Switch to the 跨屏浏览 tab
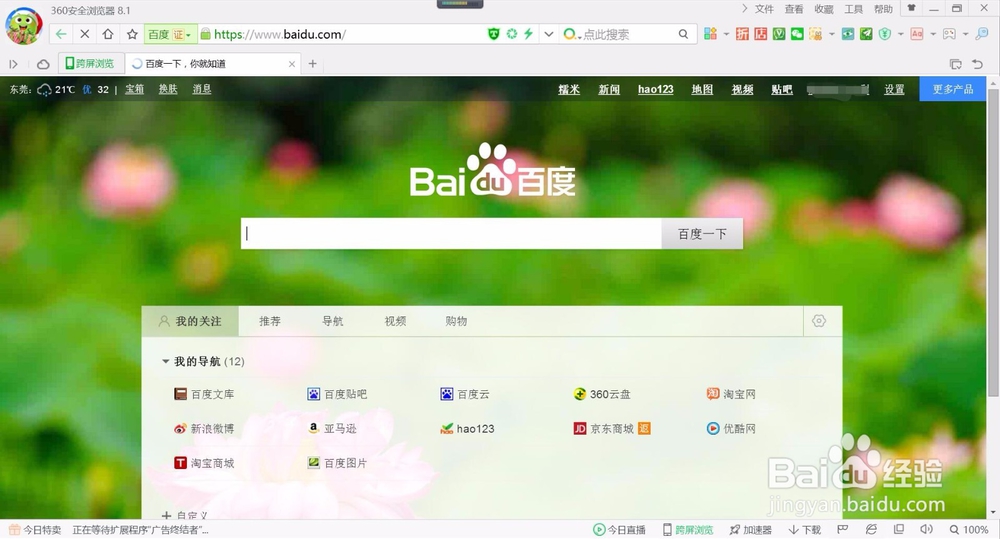Image resolution: width=1000 pixels, height=539 pixels. [91, 64]
